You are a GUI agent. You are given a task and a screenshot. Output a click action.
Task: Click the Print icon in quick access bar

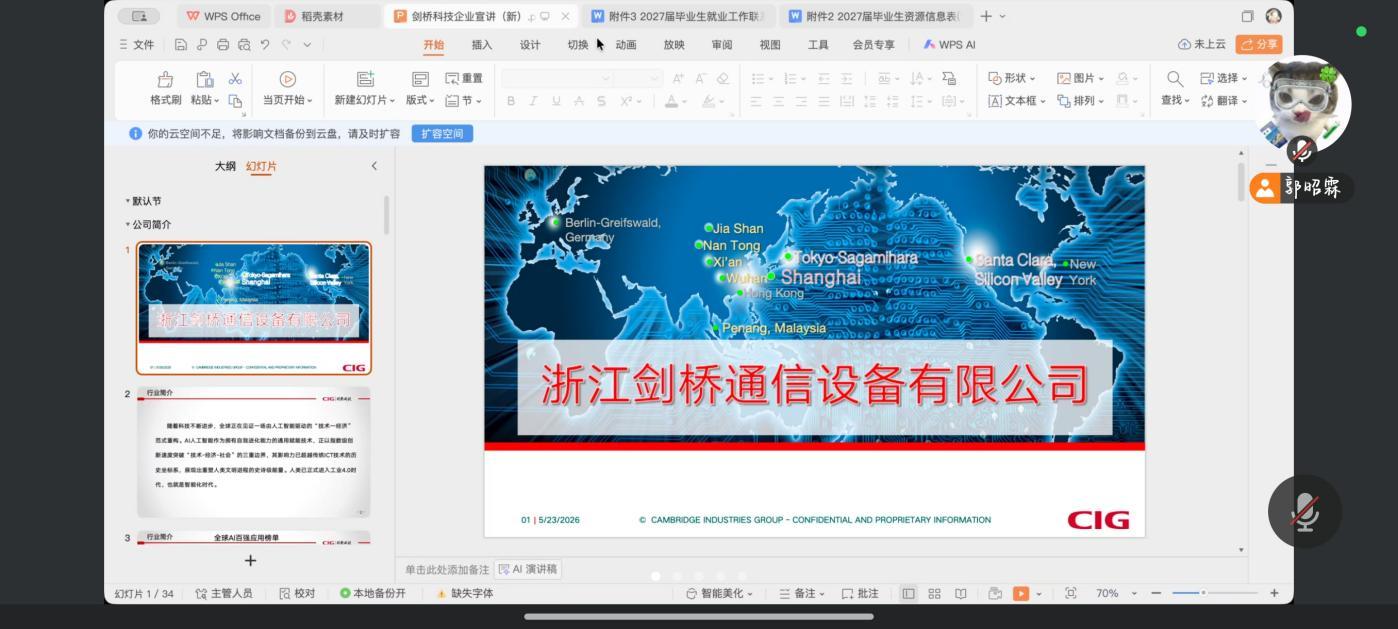[223, 45]
